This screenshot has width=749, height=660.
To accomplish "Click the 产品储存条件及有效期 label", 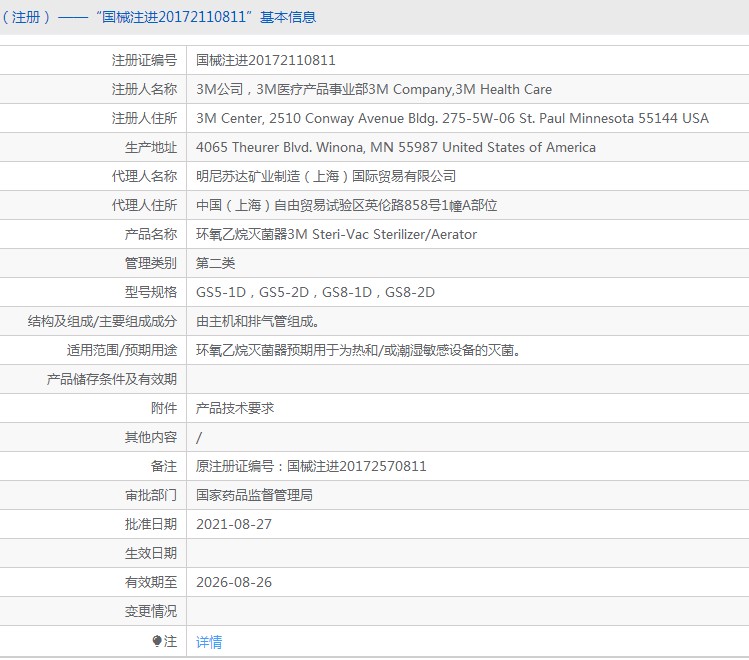I will coord(112,379).
